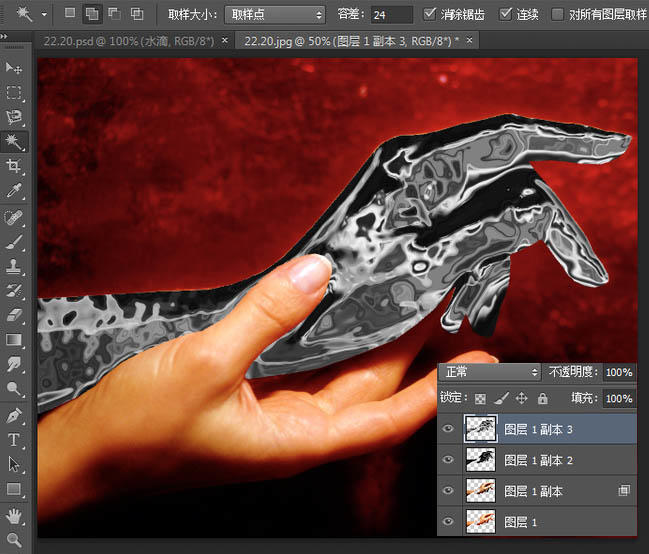Expand the Magic Wand tool preset picker
Screen dimensions: 649x554
(43, 15)
